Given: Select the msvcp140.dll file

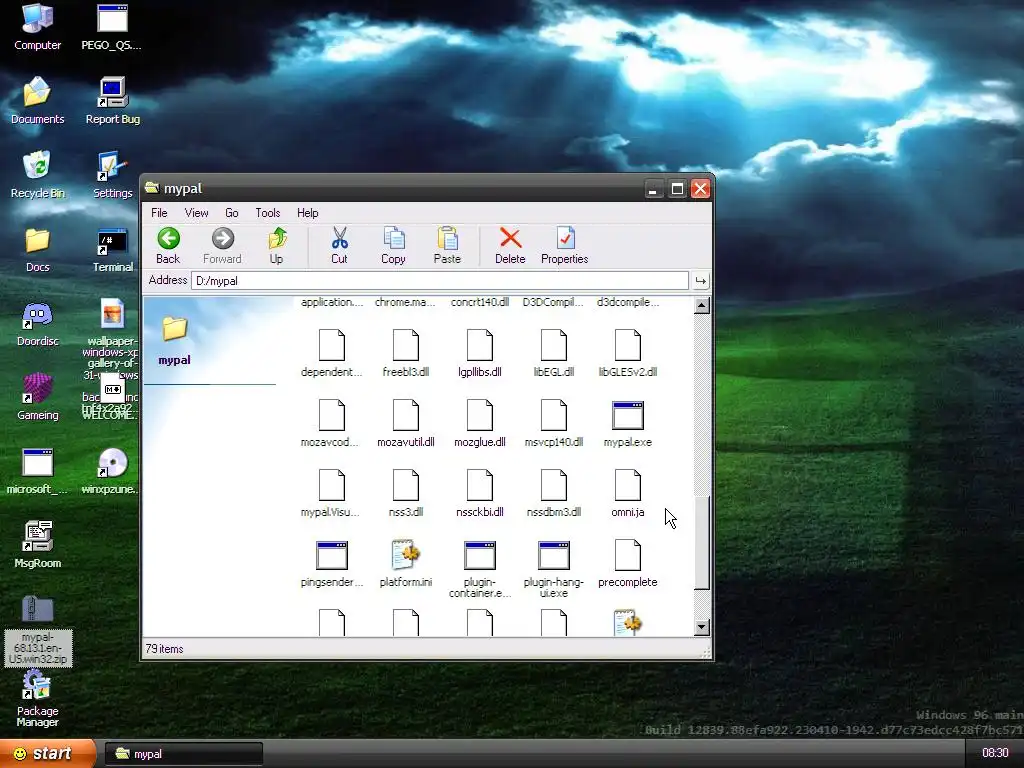Looking at the screenshot, I should tap(554, 423).
